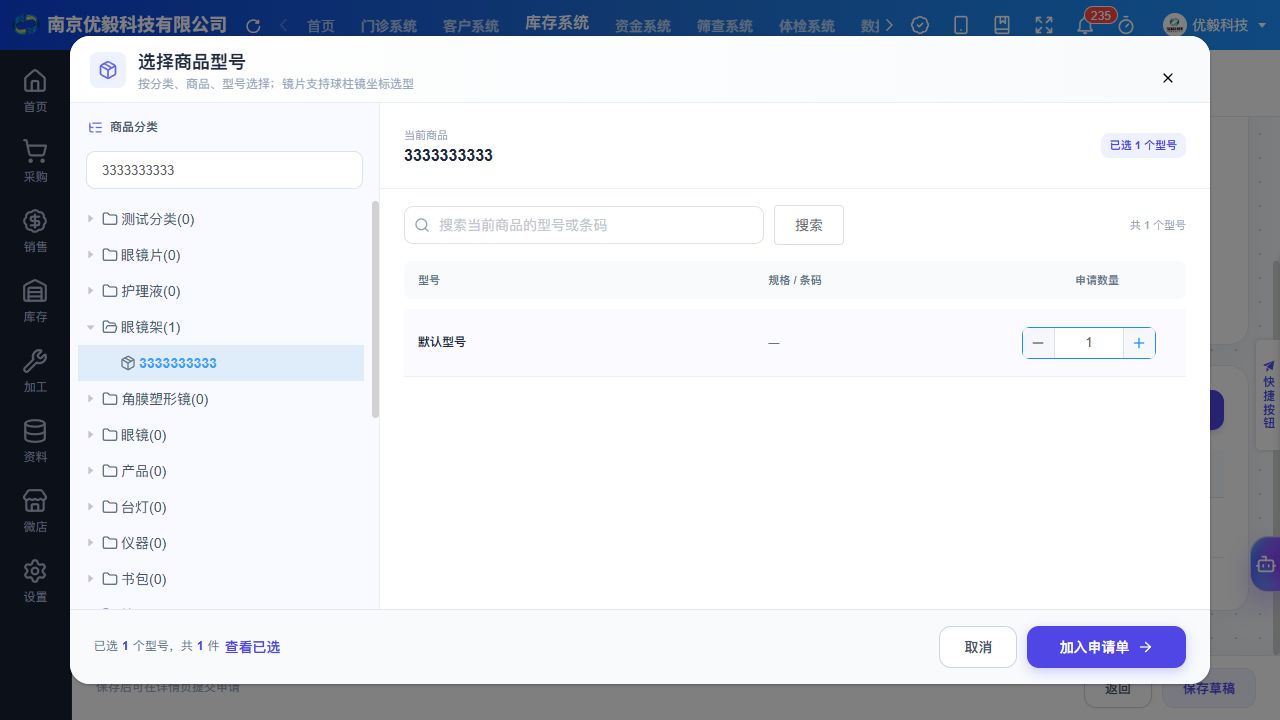Click the 加入申请单 button
The image size is (1280, 720).
tap(1106, 647)
